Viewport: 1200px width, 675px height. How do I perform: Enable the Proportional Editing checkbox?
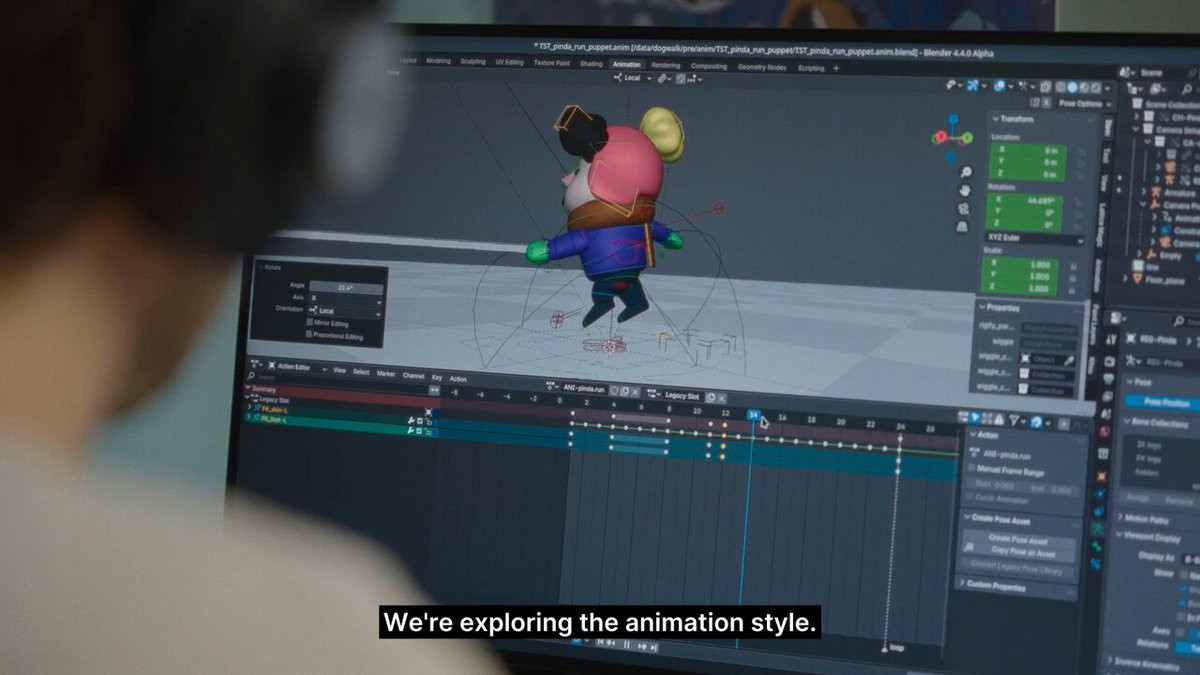pyautogui.click(x=310, y=335)
